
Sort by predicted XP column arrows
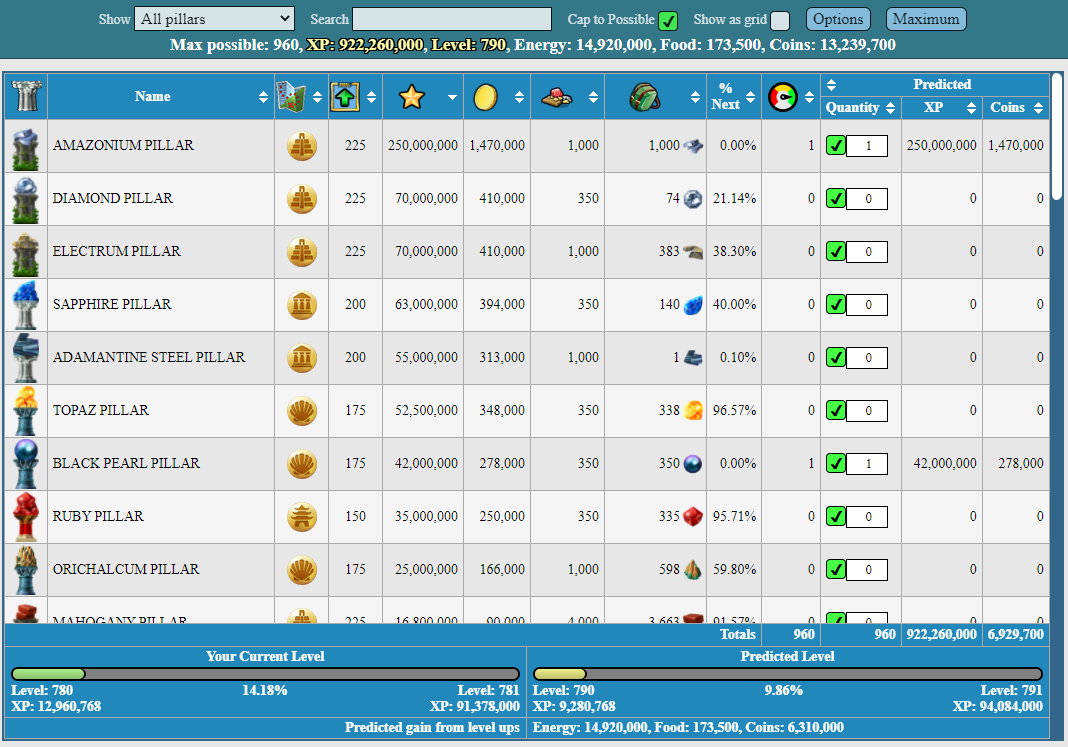coord(971,108)
